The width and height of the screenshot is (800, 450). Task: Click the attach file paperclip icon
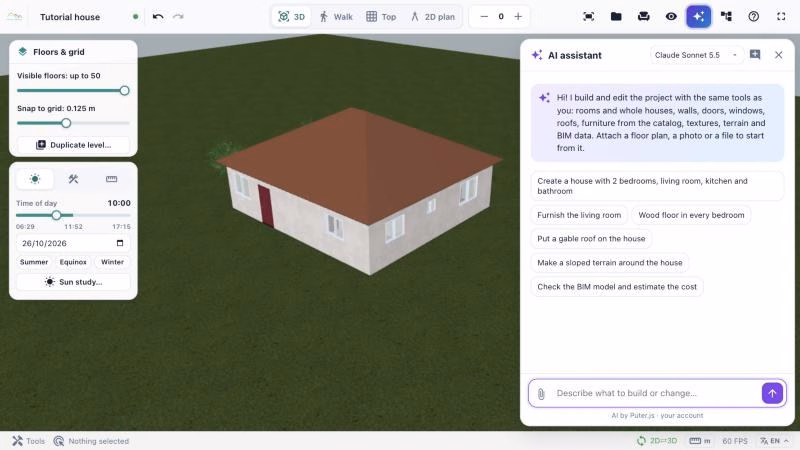[541, 393]
